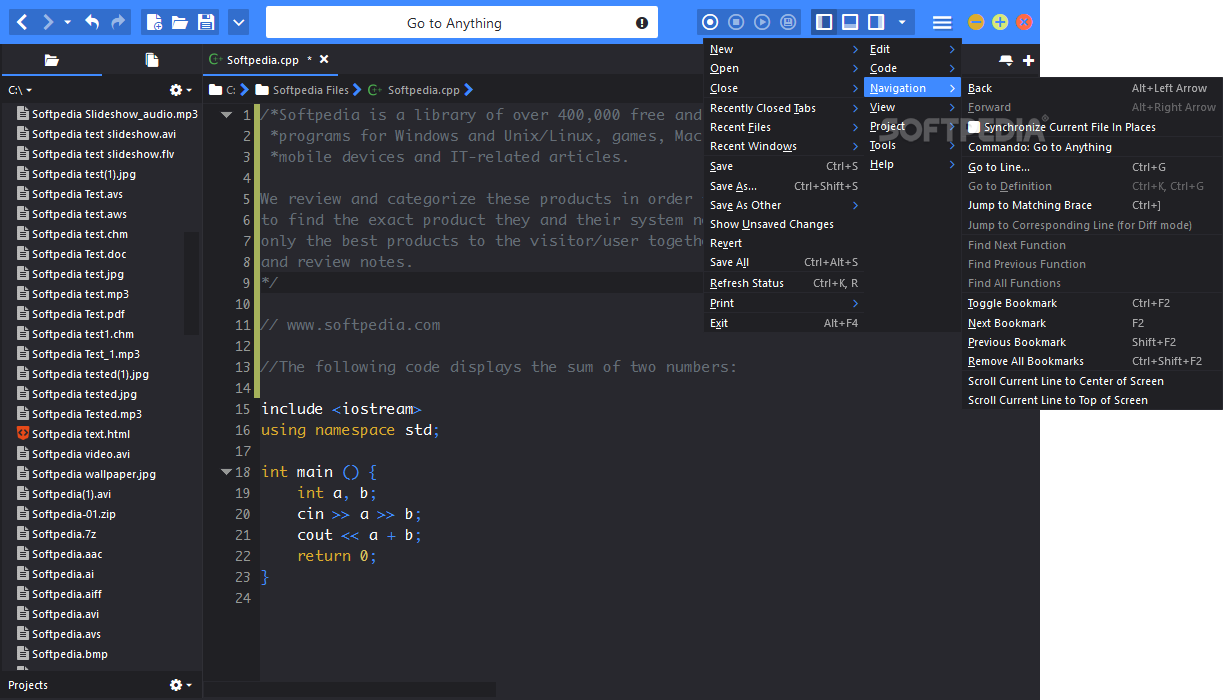1223x700 pixels.
Task: Toggle the right pane visibility
Action: pos(876,22)
